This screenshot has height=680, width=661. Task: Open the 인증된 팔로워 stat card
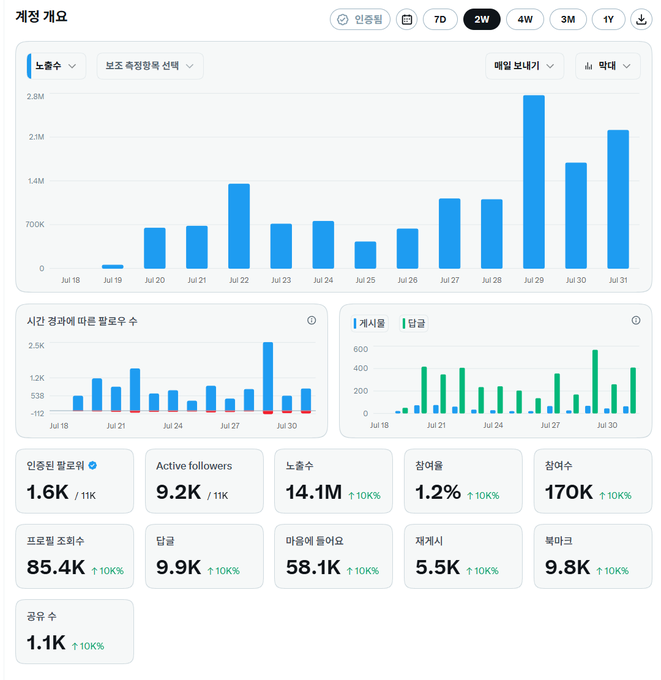pos(75,481)
